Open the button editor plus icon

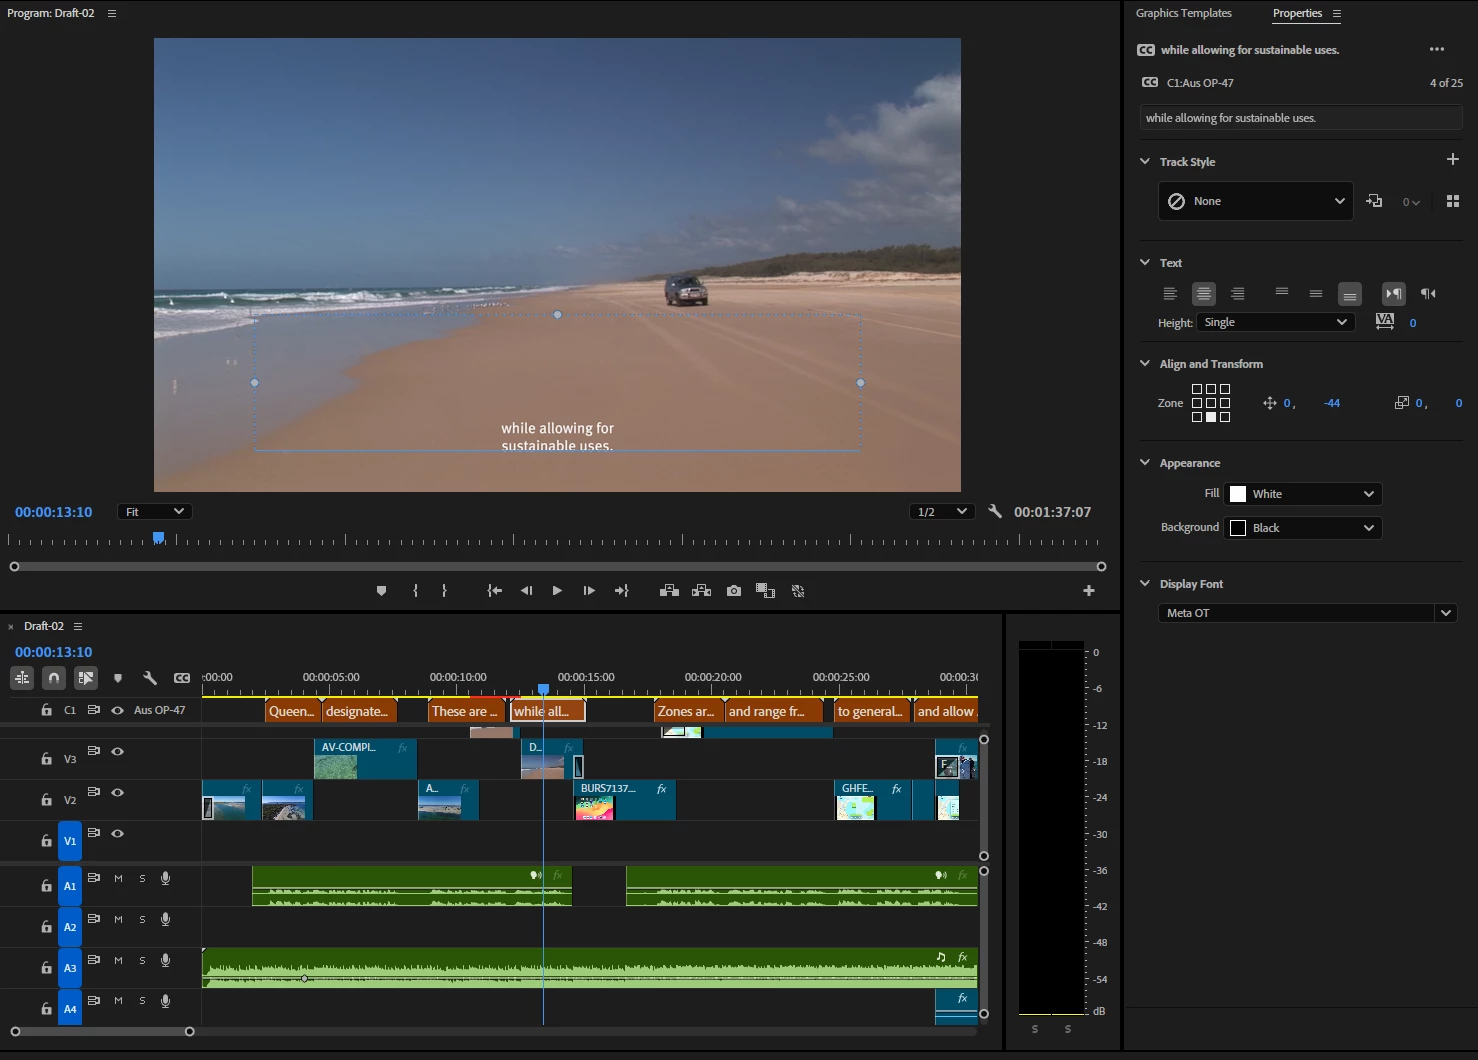(x=1088, y=591)
